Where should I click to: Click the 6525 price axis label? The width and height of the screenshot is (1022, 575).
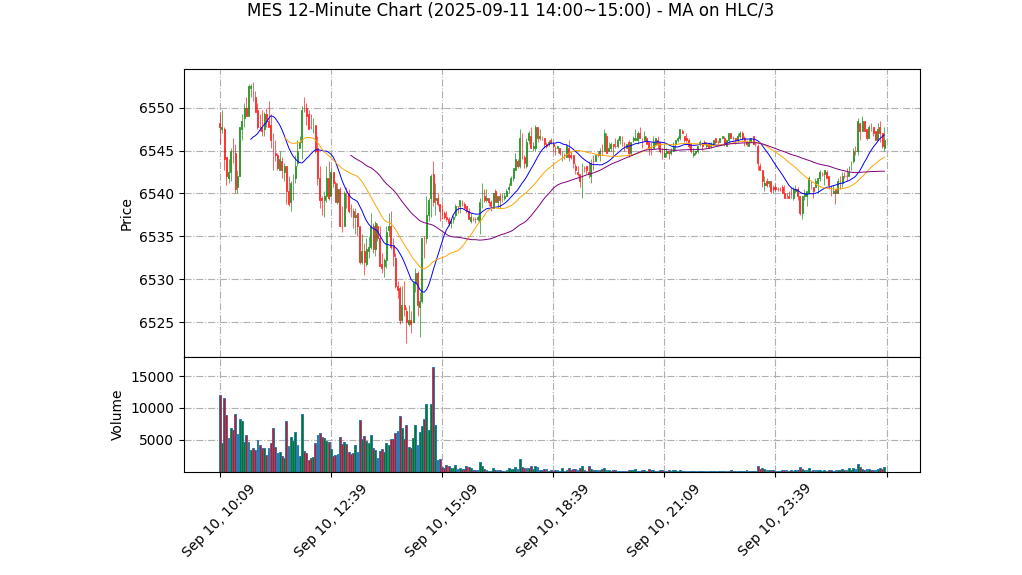tap(156, 323)
